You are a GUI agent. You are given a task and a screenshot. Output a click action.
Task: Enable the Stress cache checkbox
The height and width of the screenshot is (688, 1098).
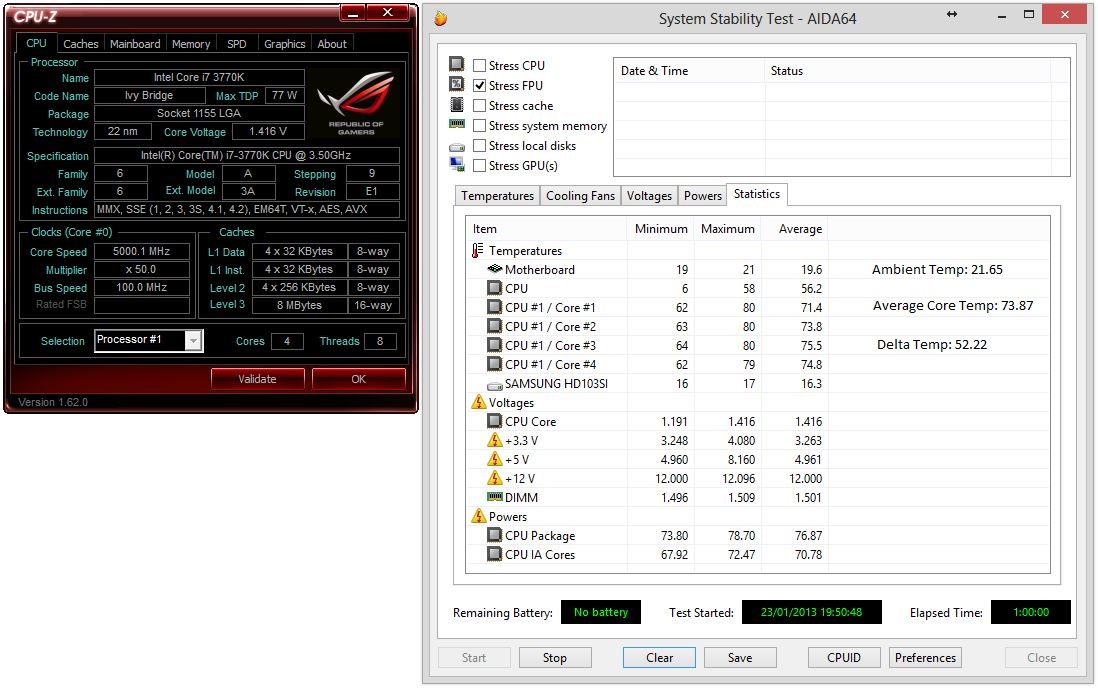479,106
